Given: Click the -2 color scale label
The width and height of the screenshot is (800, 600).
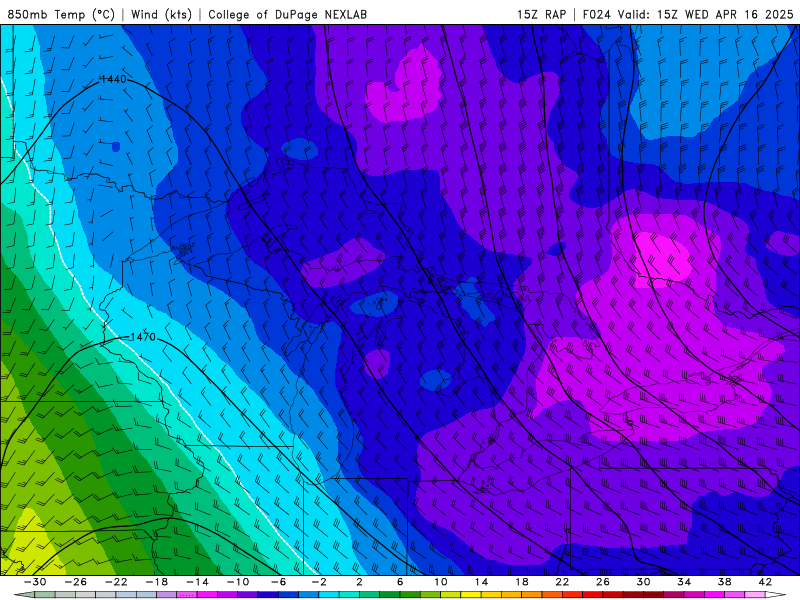Looking at the screenshot, I should (x=319, y=582).
